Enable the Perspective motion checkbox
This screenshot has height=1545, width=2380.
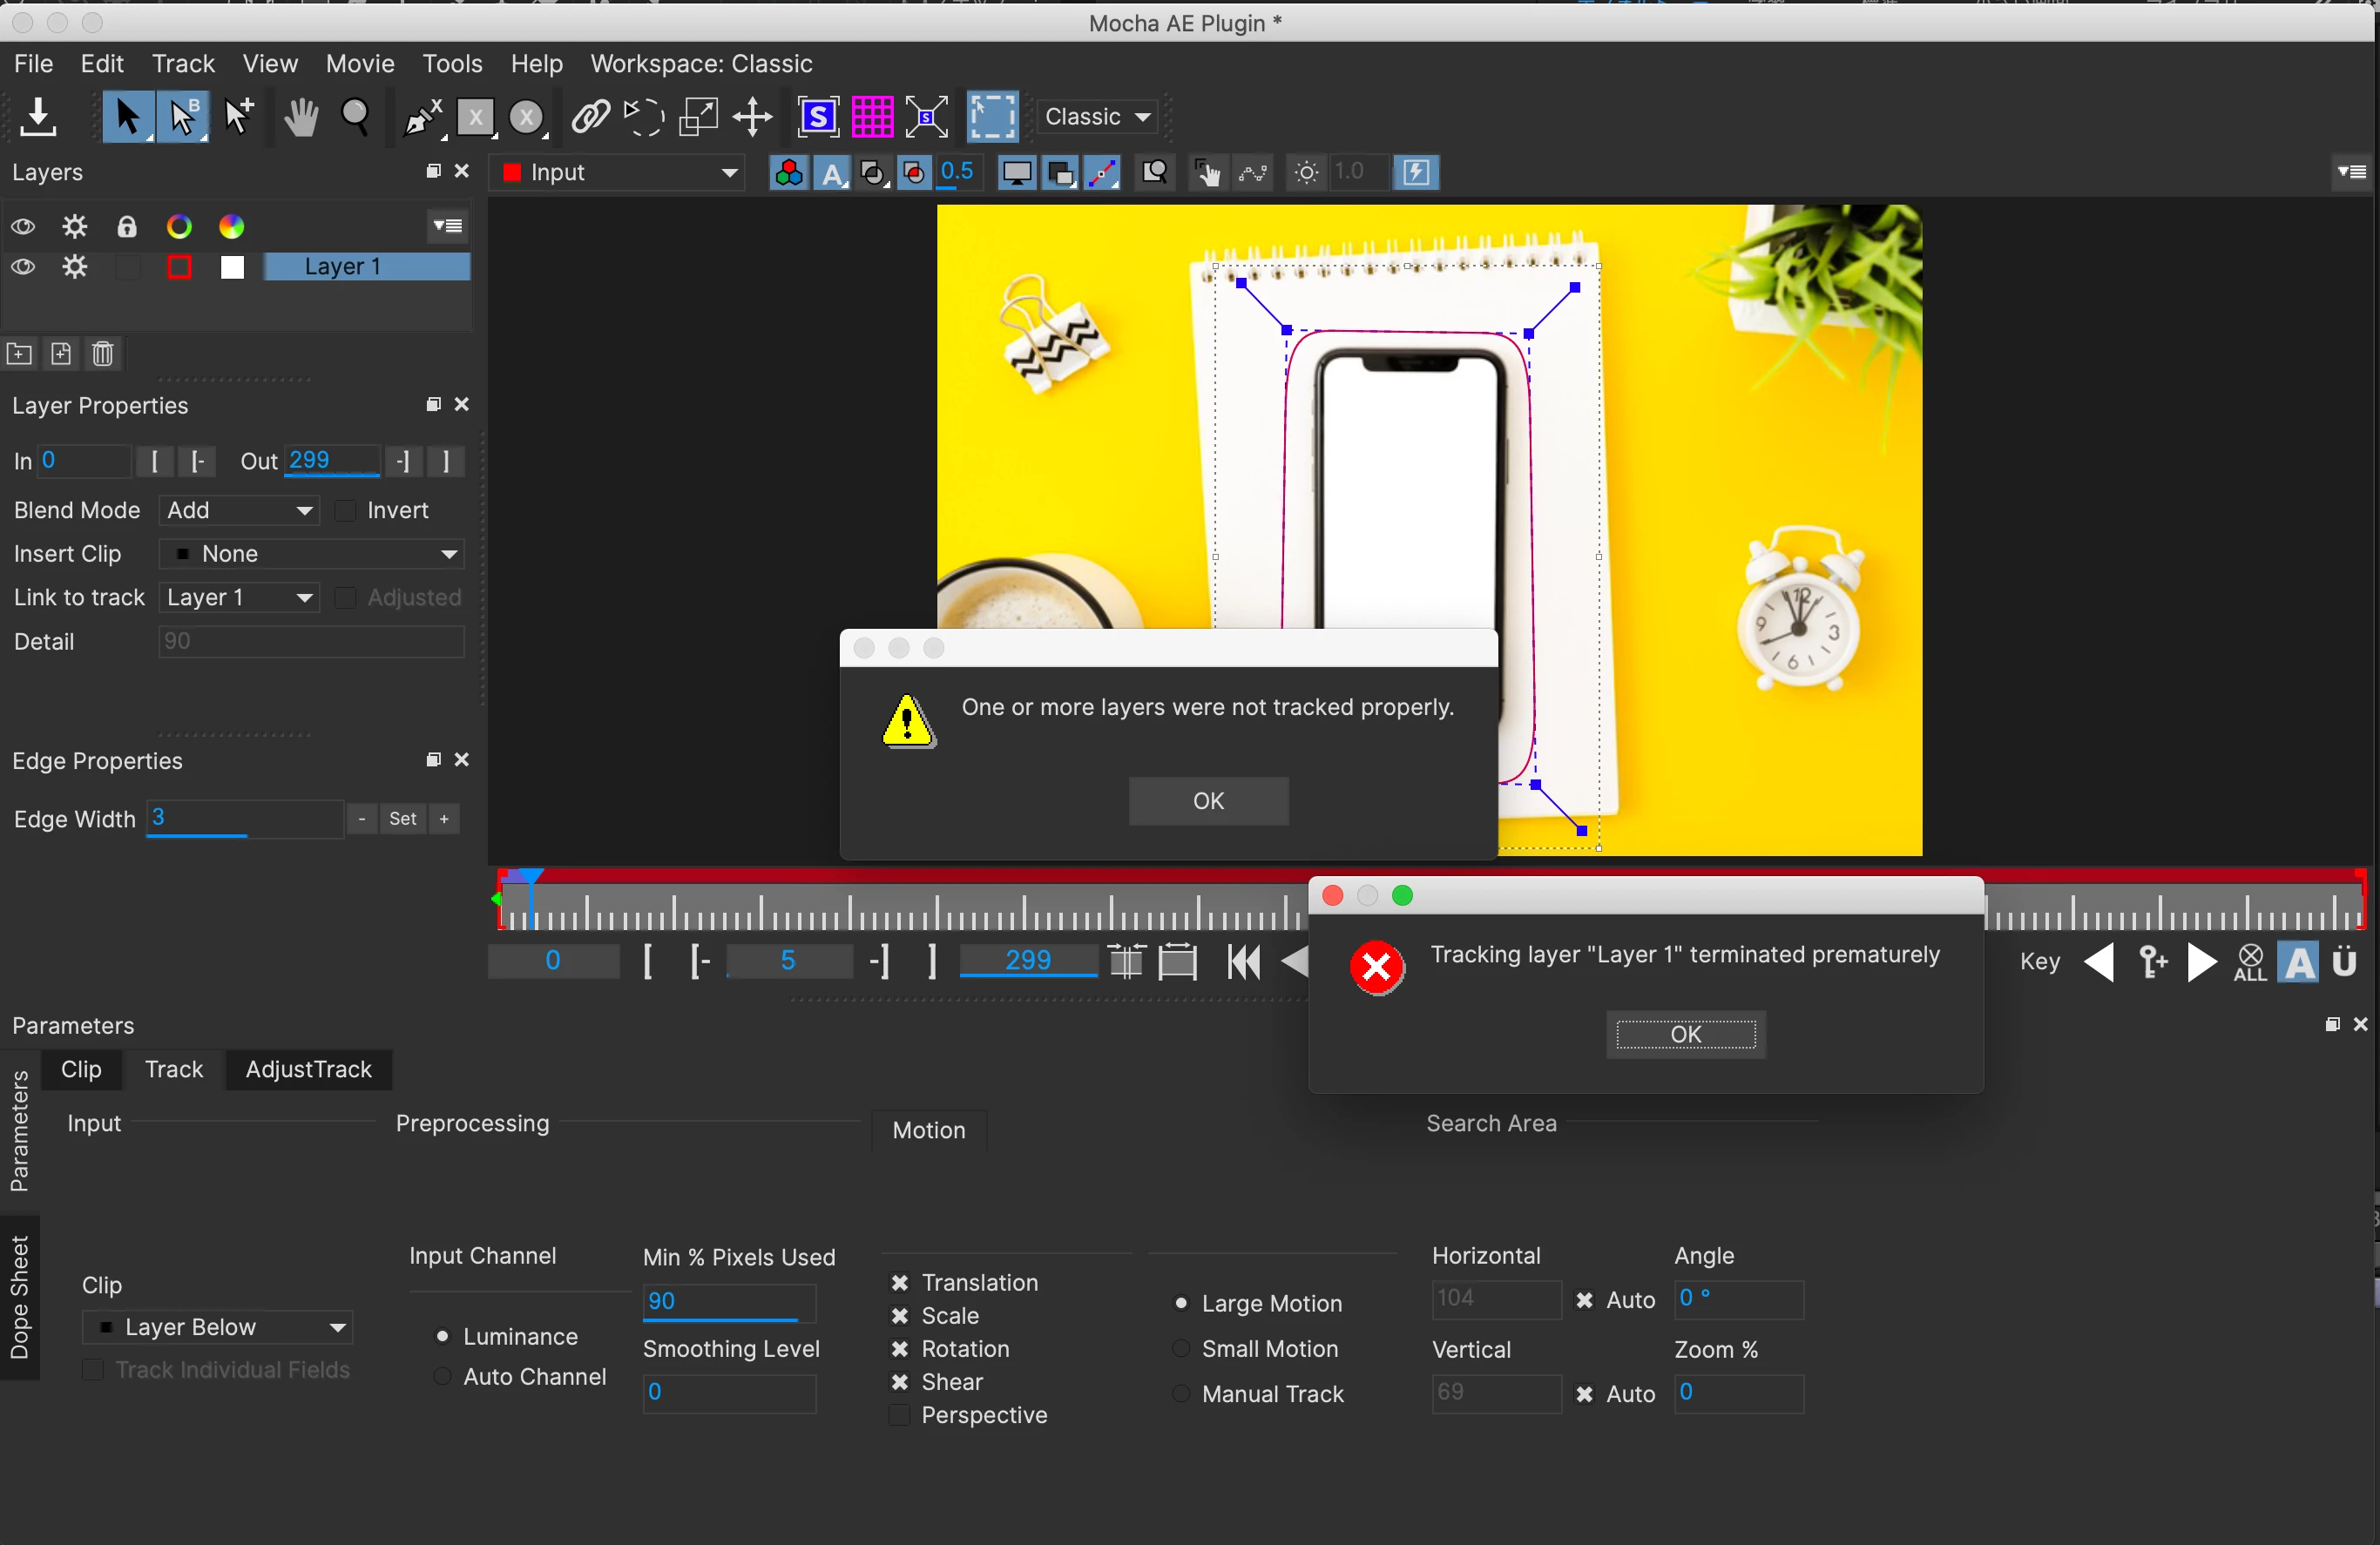click(x=899, y=1415)
